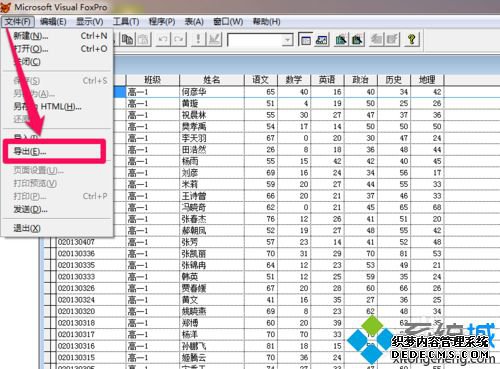This screenshot has width=500, height=369.
Task: Select the name cell 何彦华
Action: coord(212,92)
